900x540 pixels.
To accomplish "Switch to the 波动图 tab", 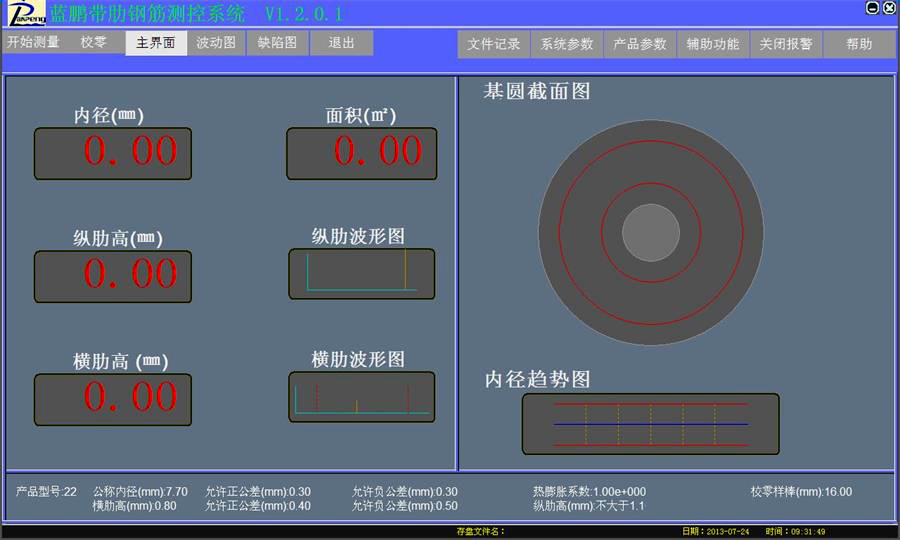I will coord(216,44).
